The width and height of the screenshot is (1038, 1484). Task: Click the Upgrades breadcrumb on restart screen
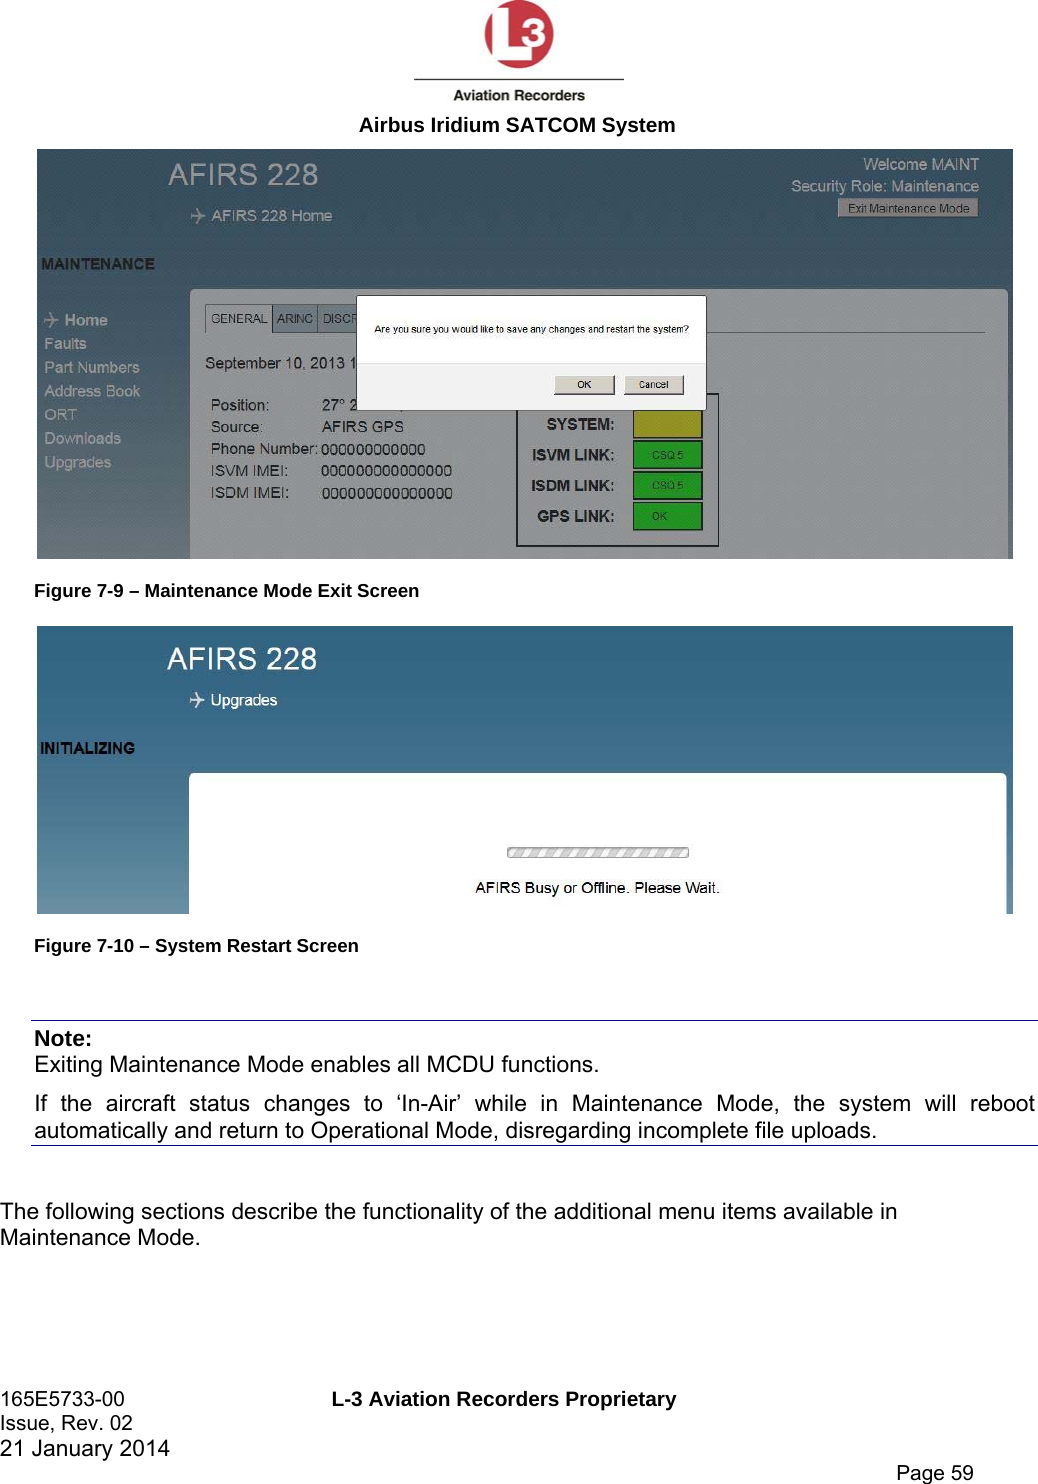coord(244,700)
